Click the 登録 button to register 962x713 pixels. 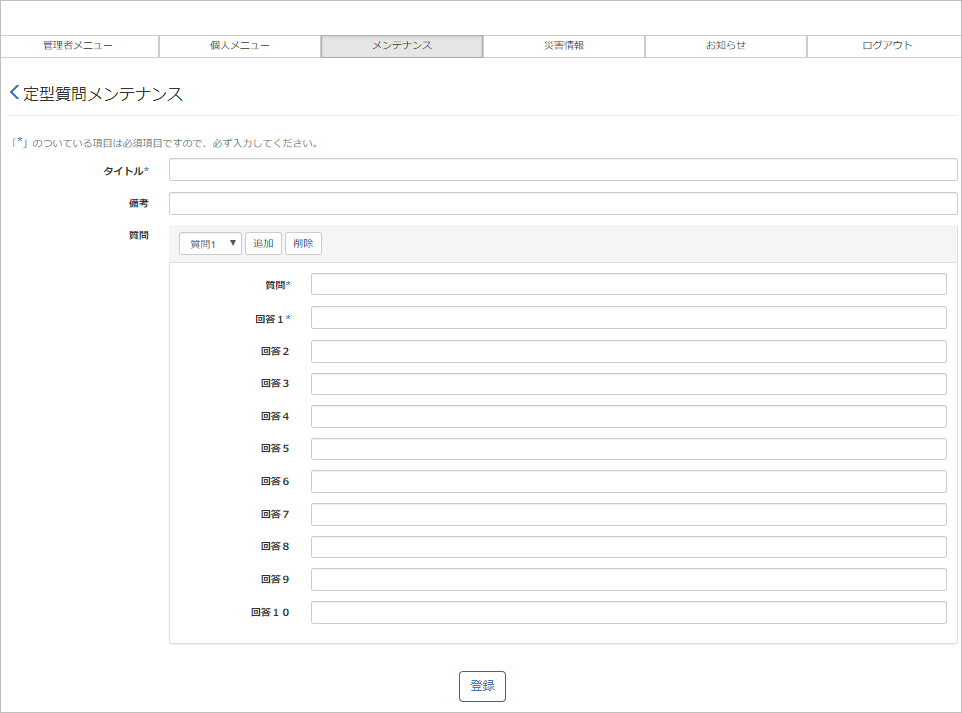click(x=482, y=686)
